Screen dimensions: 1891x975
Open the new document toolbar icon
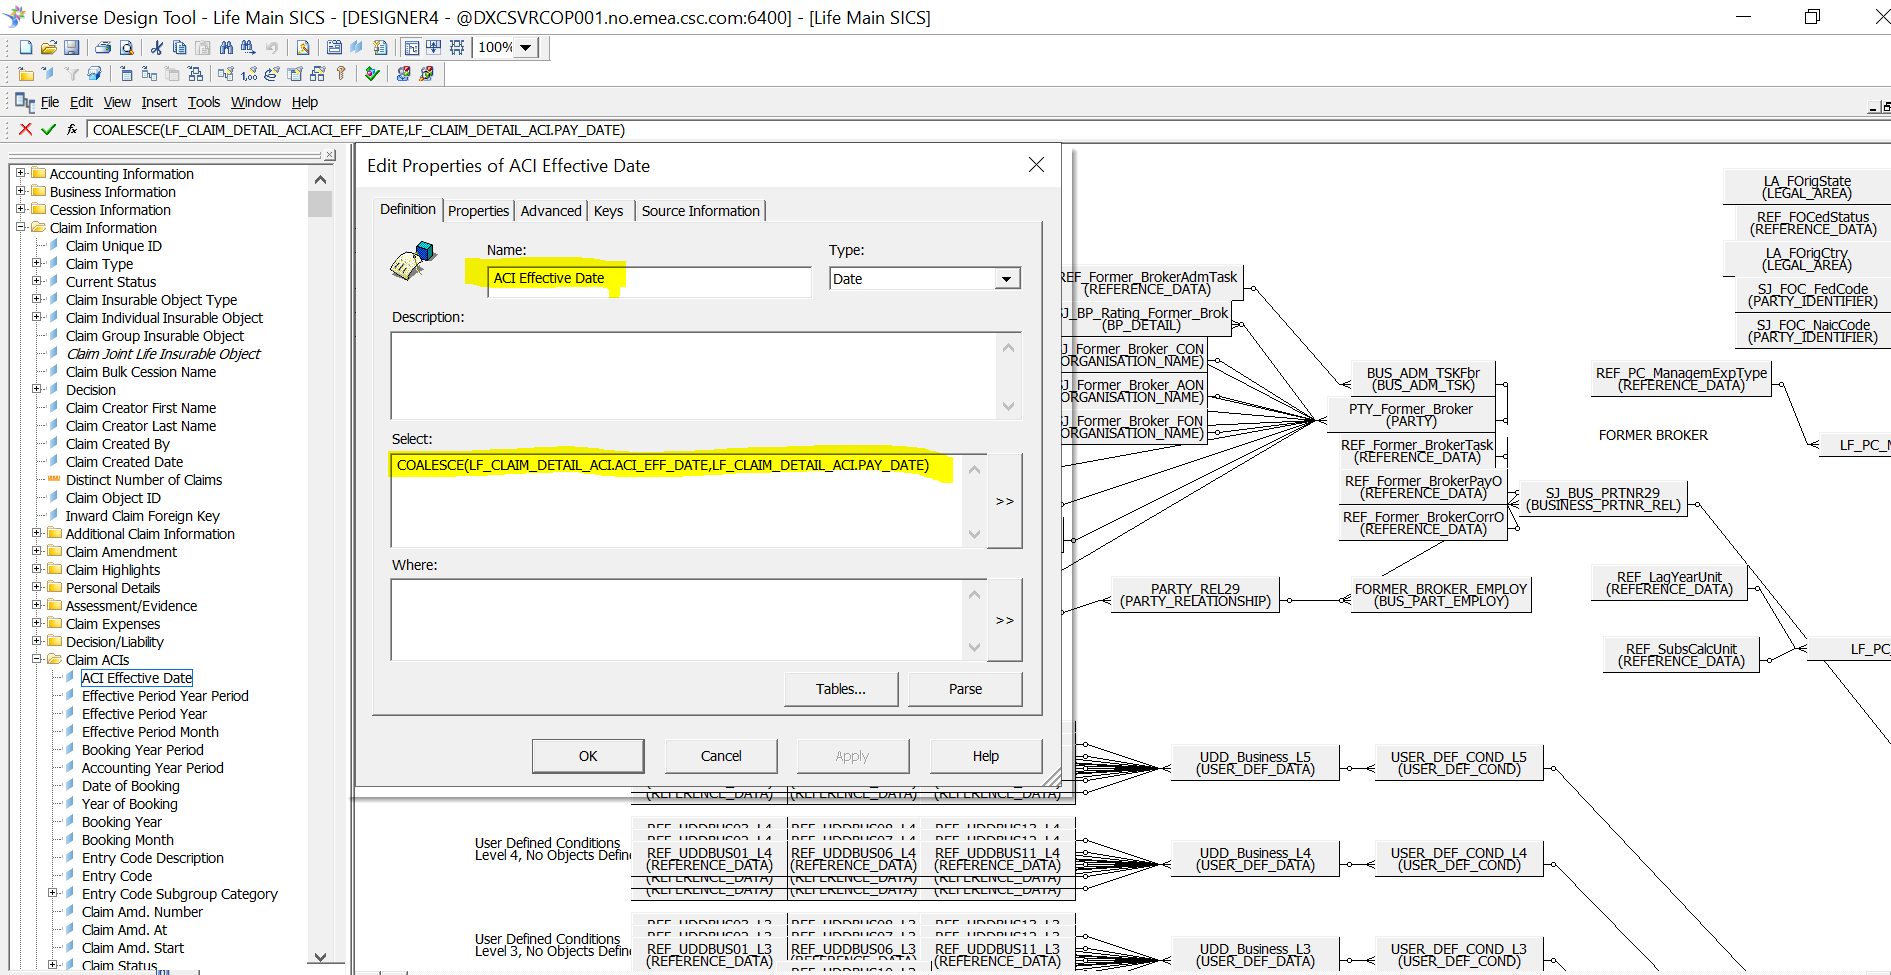[x=26, y=47]
